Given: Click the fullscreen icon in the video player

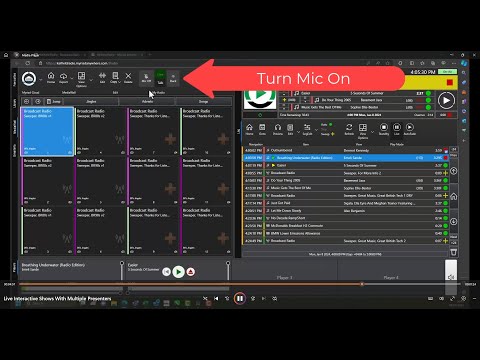Looking at the screenshot, I should 452,299.
